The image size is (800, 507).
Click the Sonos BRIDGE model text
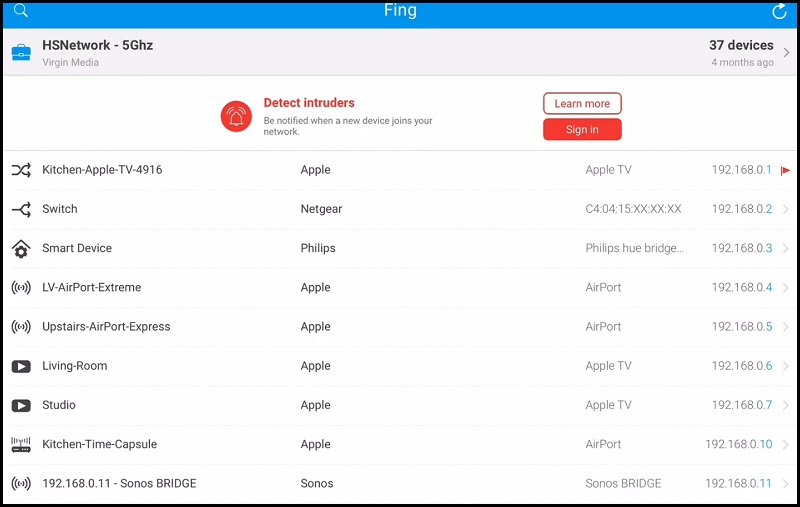[623, 484]
